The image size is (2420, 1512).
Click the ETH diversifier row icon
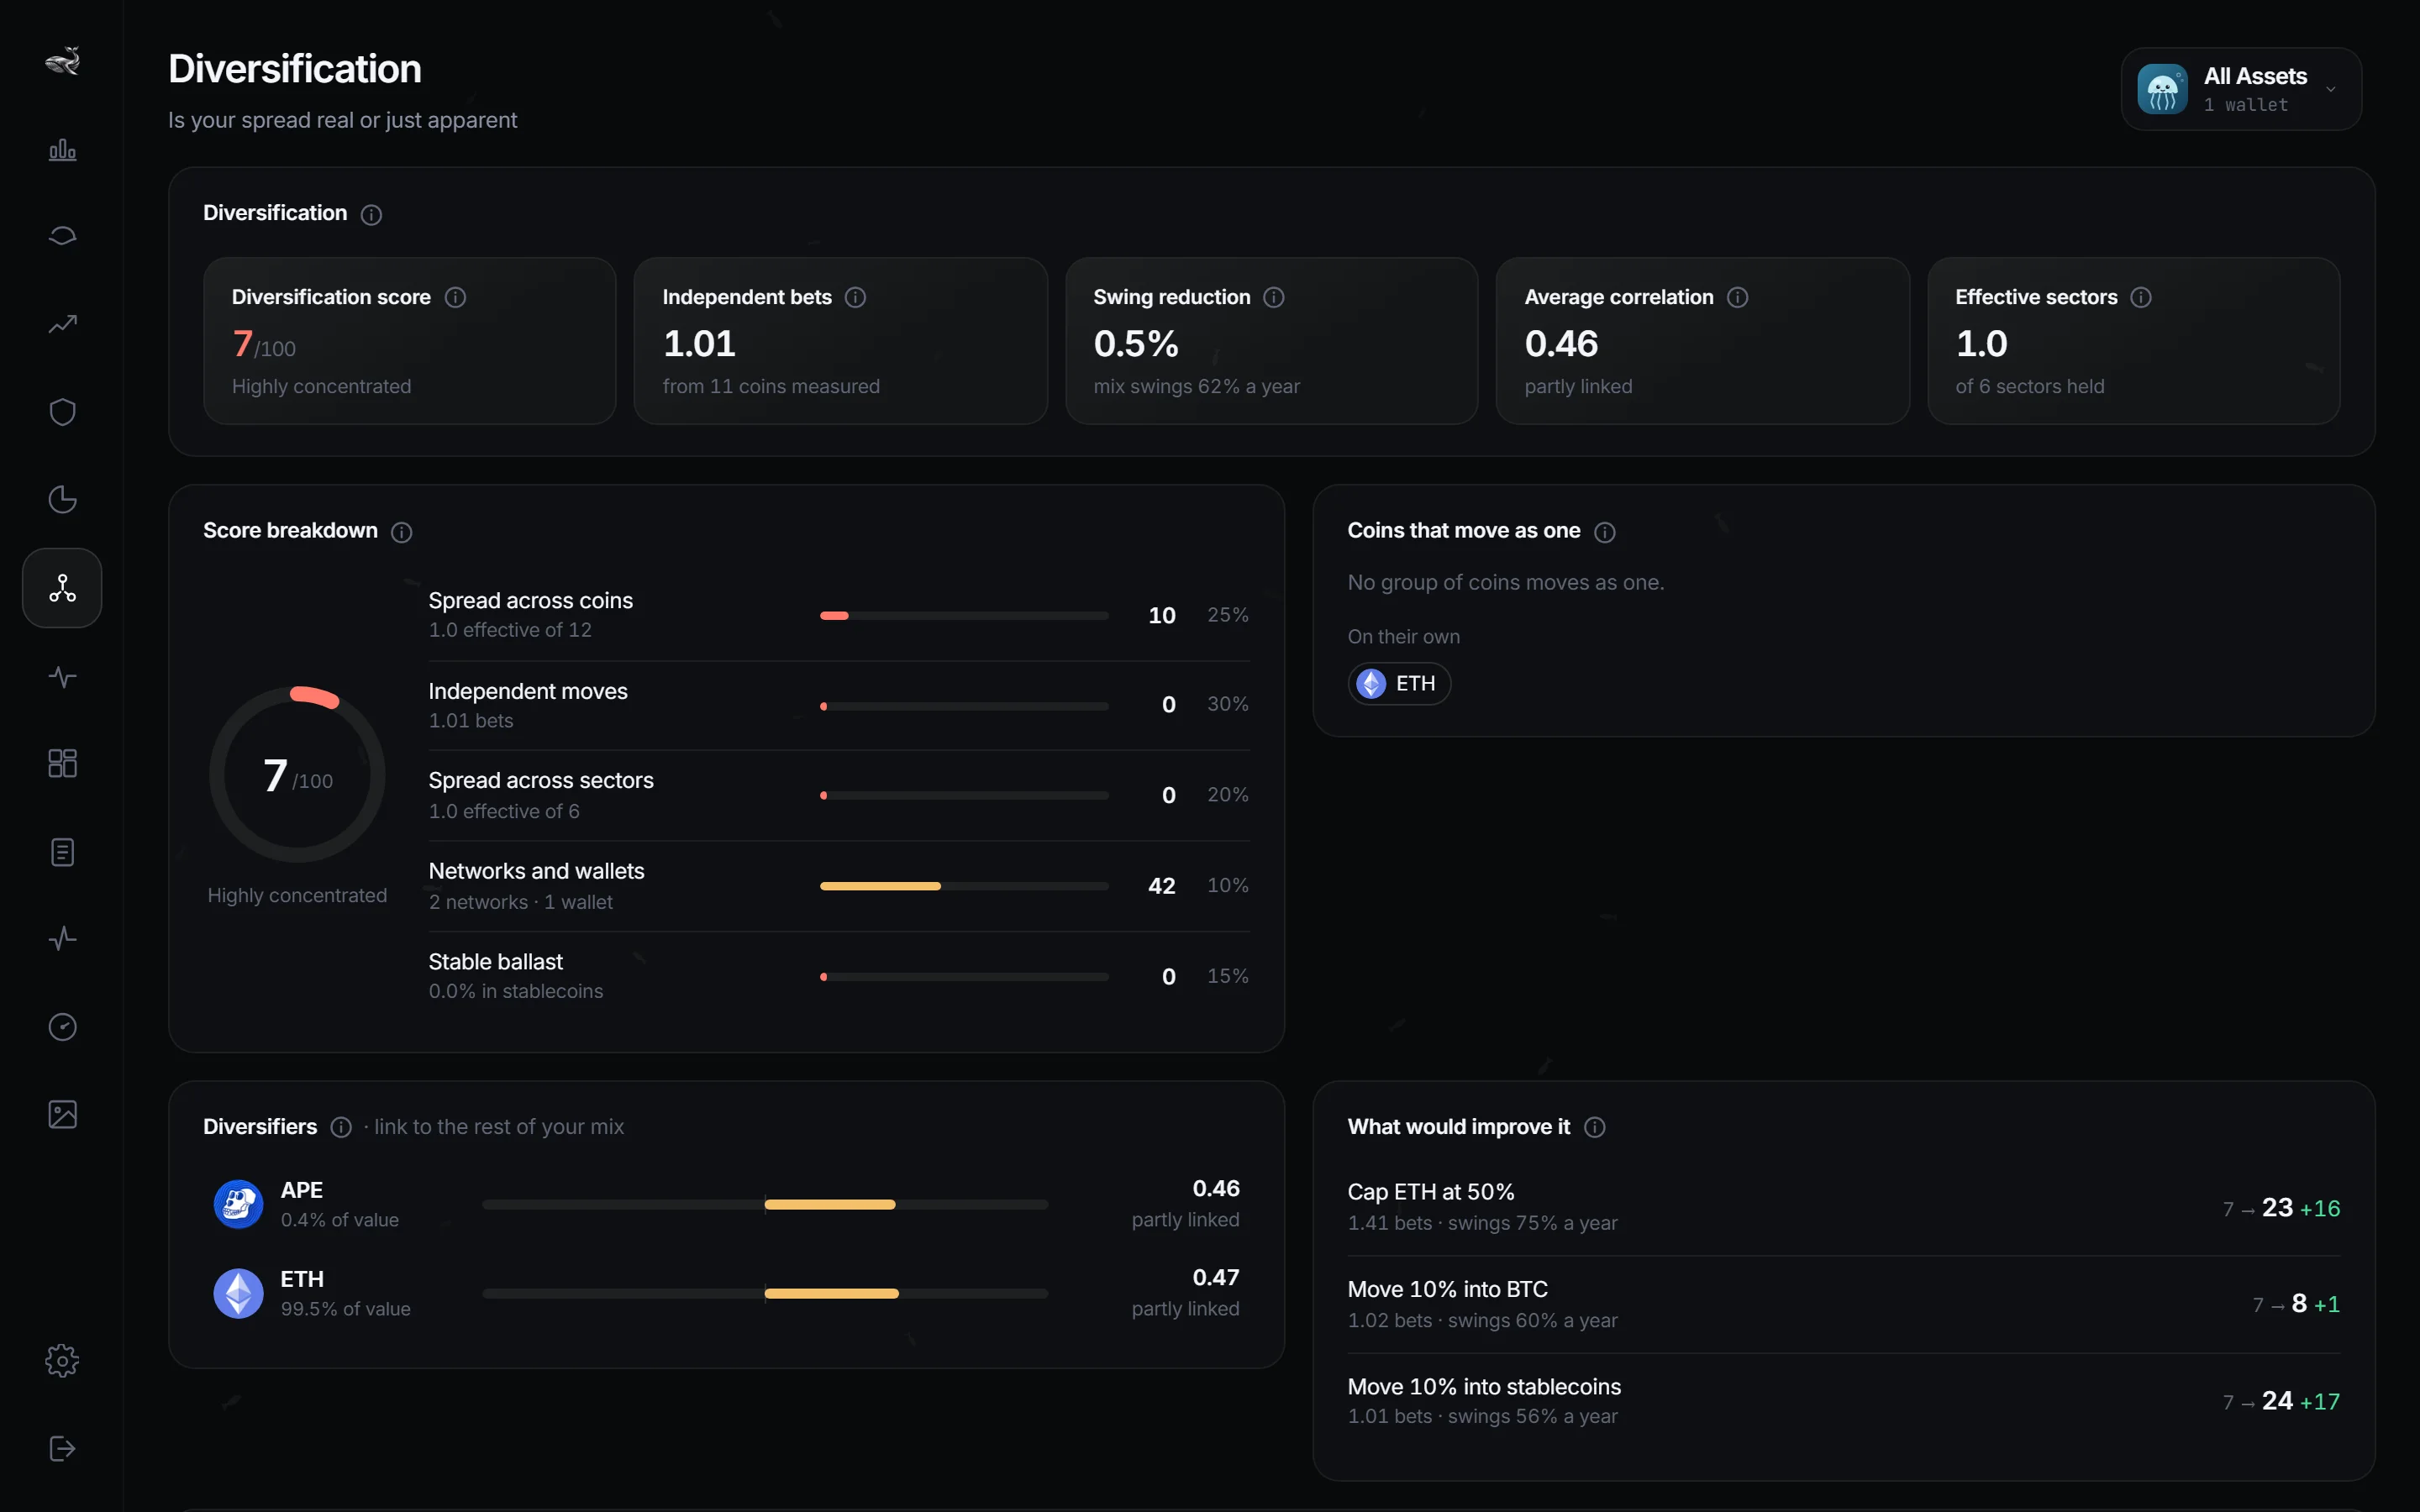pyautogui.click(x=238, y=1293)
